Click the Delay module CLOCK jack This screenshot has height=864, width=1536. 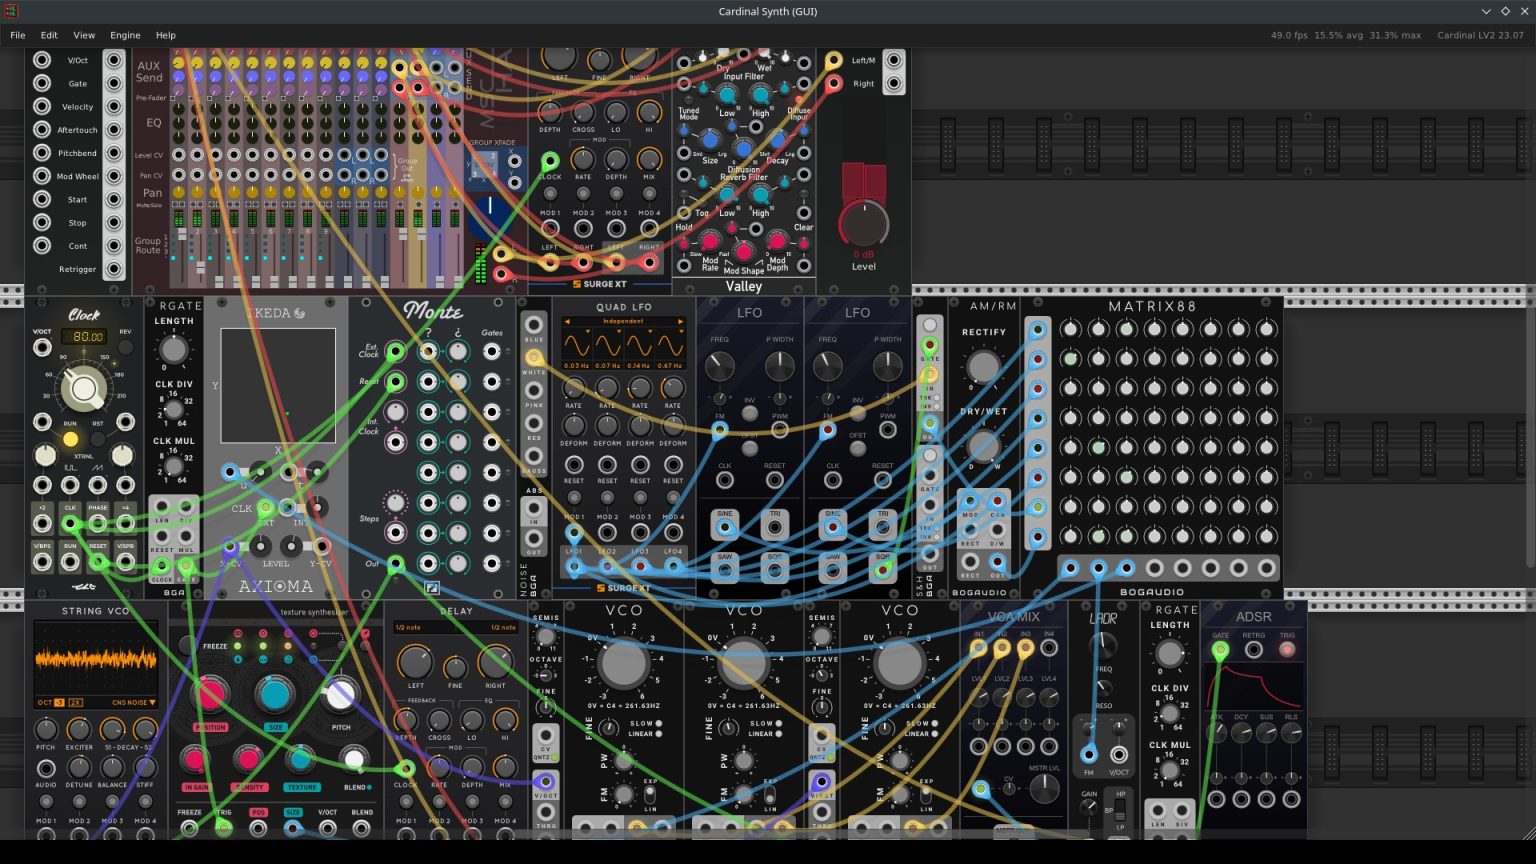click(405, 768)
